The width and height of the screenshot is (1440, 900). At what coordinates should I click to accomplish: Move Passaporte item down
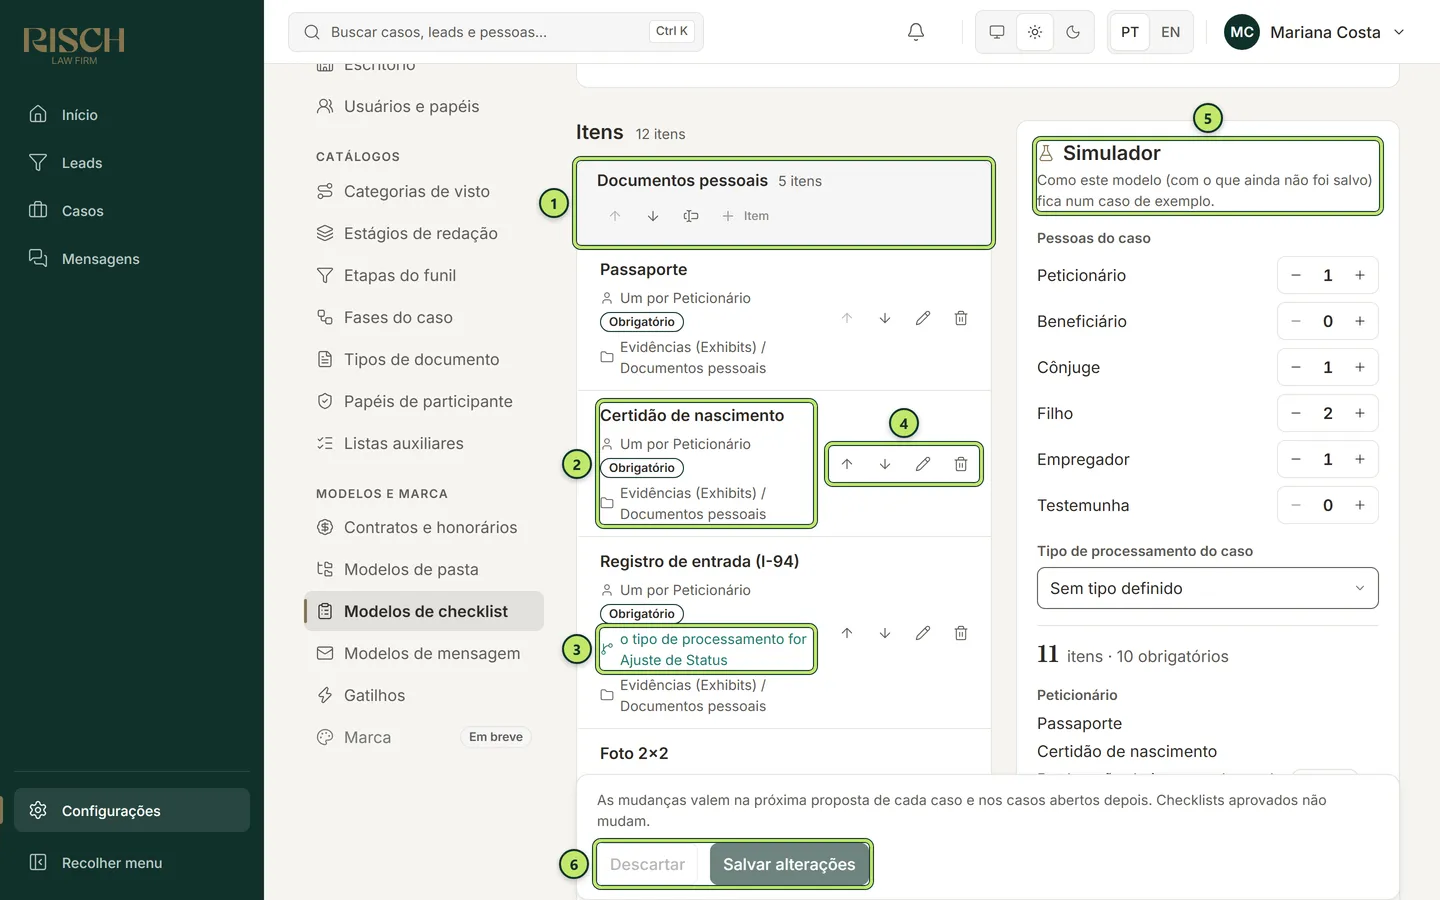885,318
